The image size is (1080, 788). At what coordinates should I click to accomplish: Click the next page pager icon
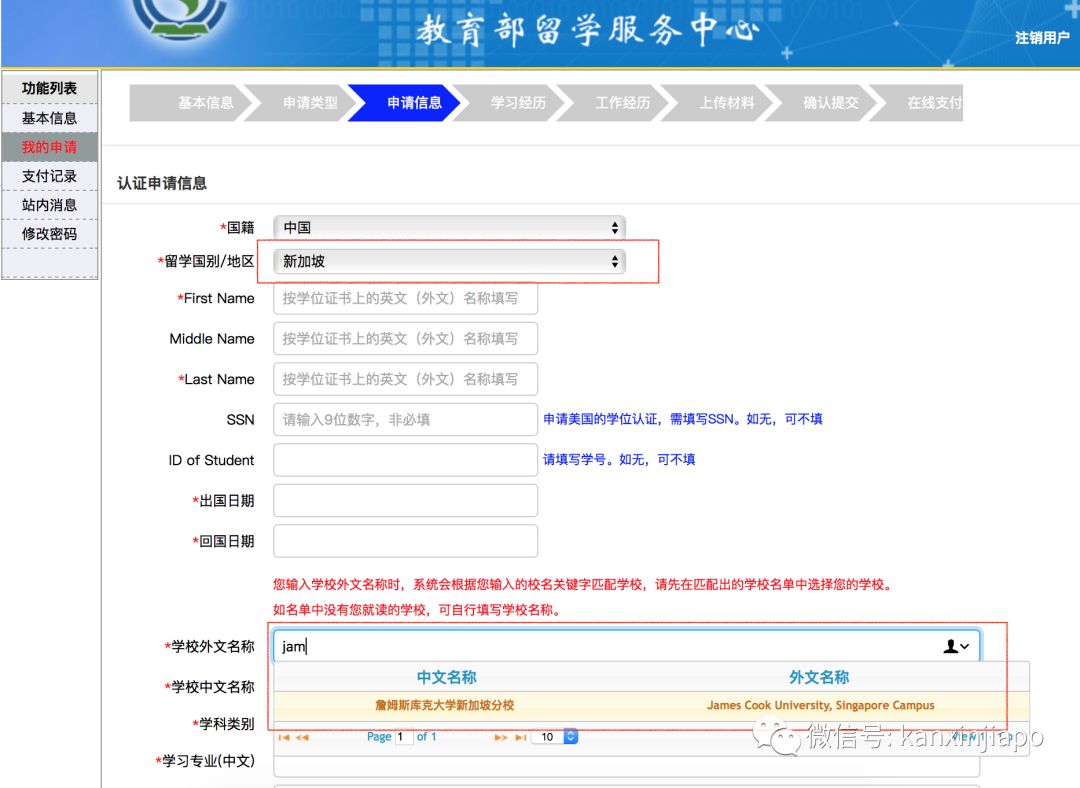point(501,737)
